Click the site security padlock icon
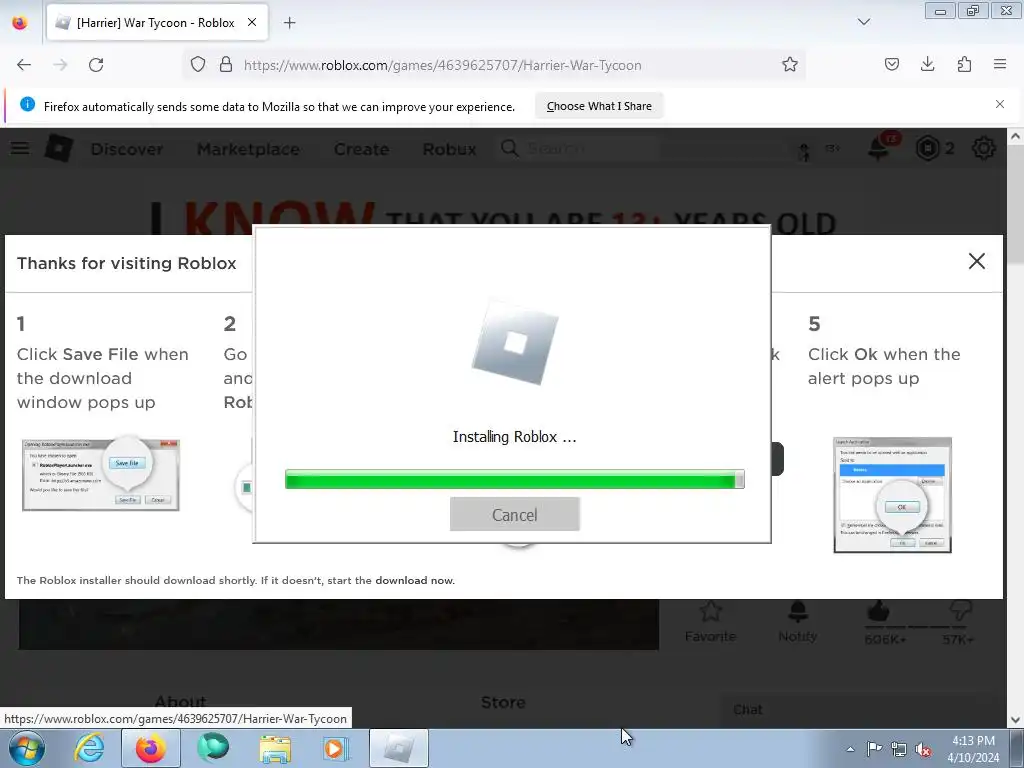Image resolution: width=1024 pixels, height=768 pixels. (226, 65)
